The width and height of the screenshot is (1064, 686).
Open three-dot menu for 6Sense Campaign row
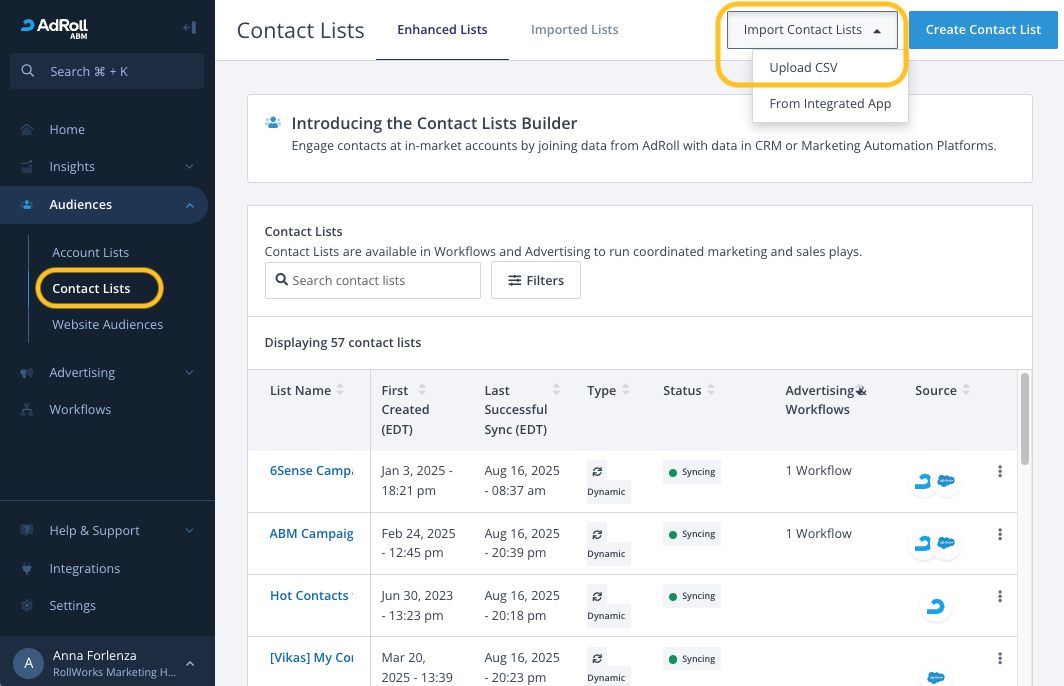tap(999, 472)
